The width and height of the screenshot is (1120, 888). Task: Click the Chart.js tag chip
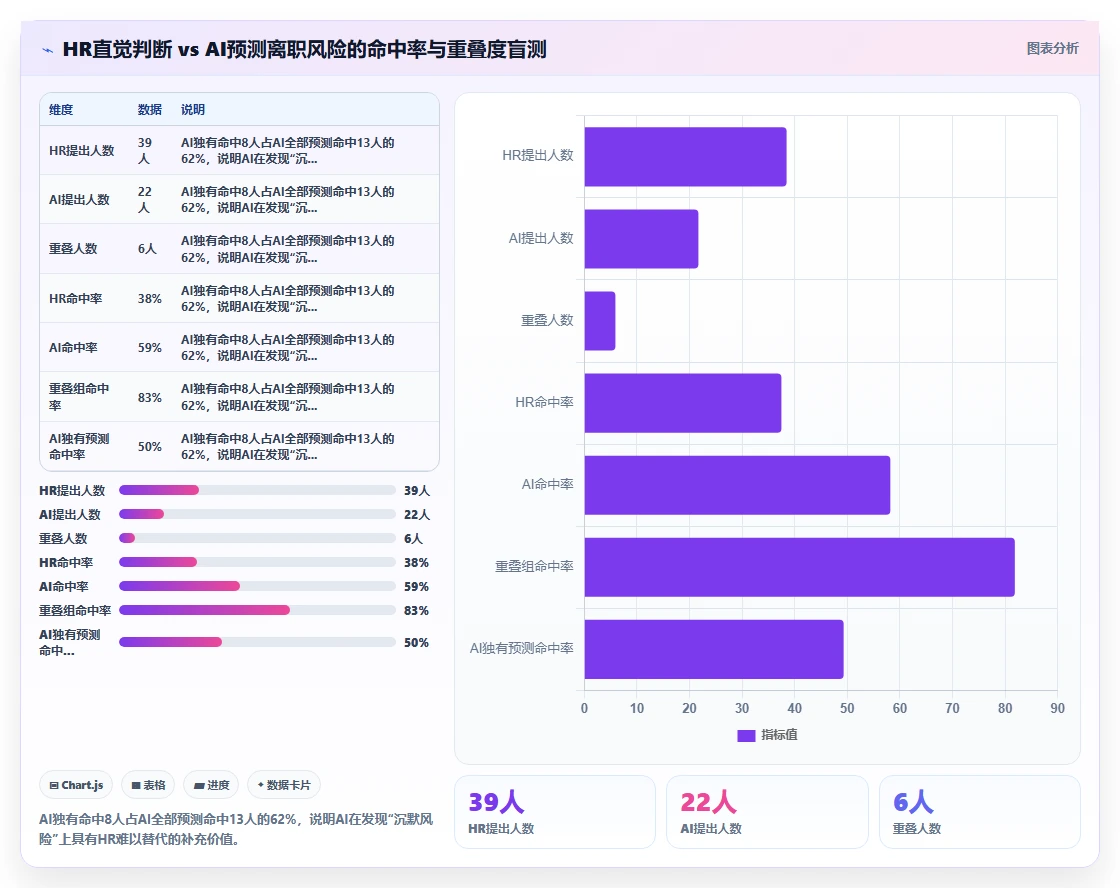(76, 785)
